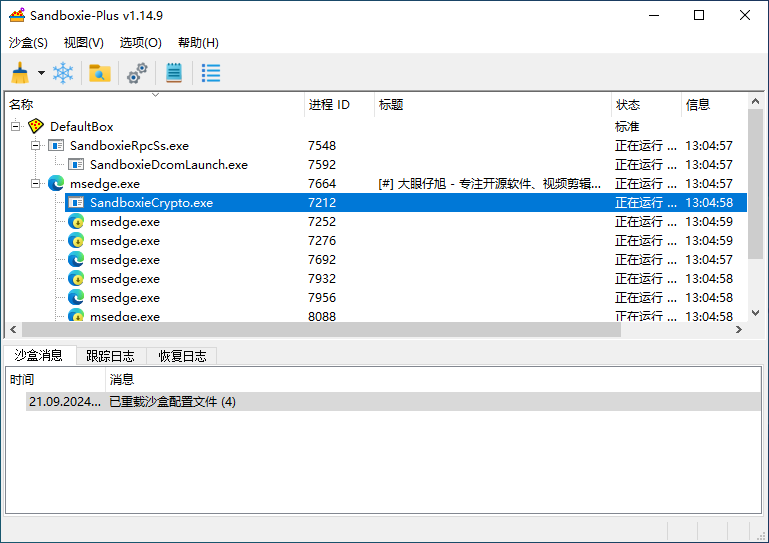Open the 帮助(H) menu
Screen dimensions: 769x543
(x=198, y=43)
